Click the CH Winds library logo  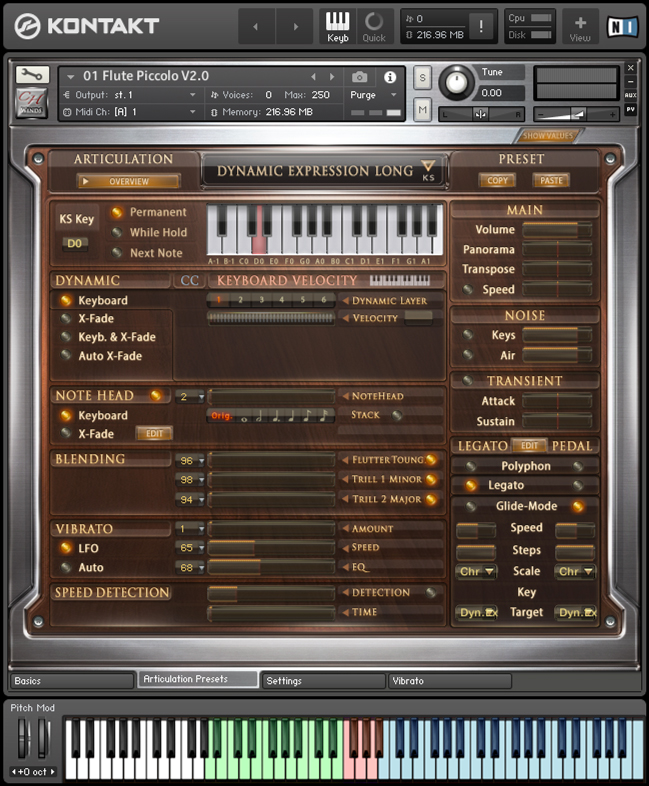point(32,103)
